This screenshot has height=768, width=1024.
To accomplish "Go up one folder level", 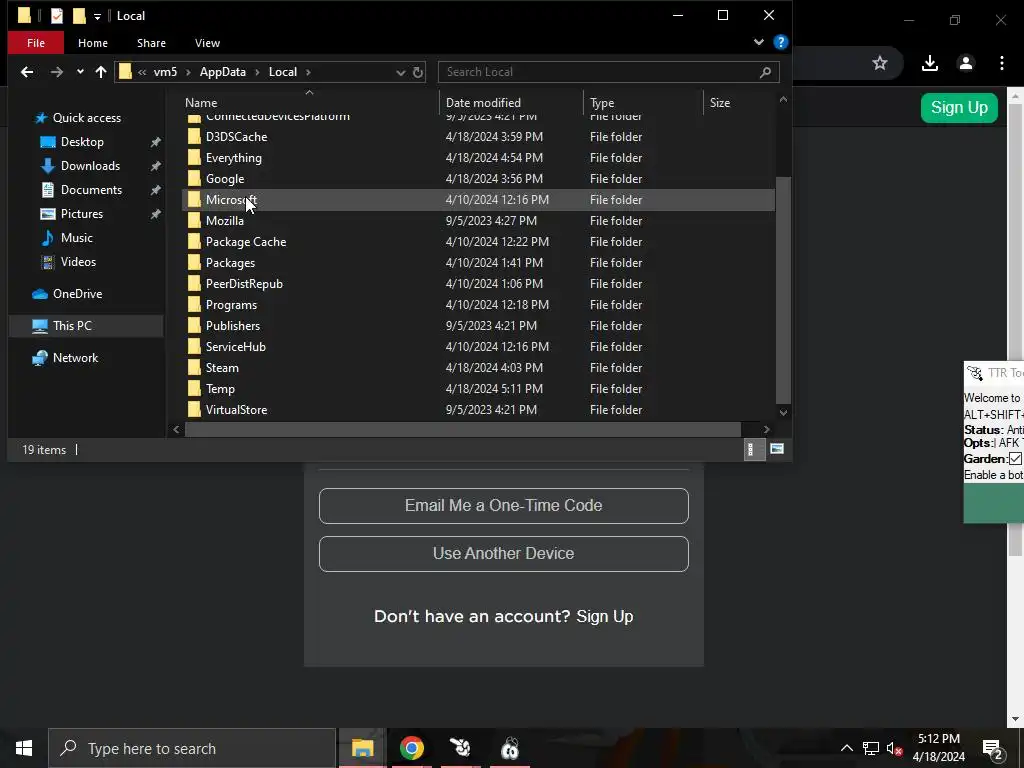I will click(101, 72).
